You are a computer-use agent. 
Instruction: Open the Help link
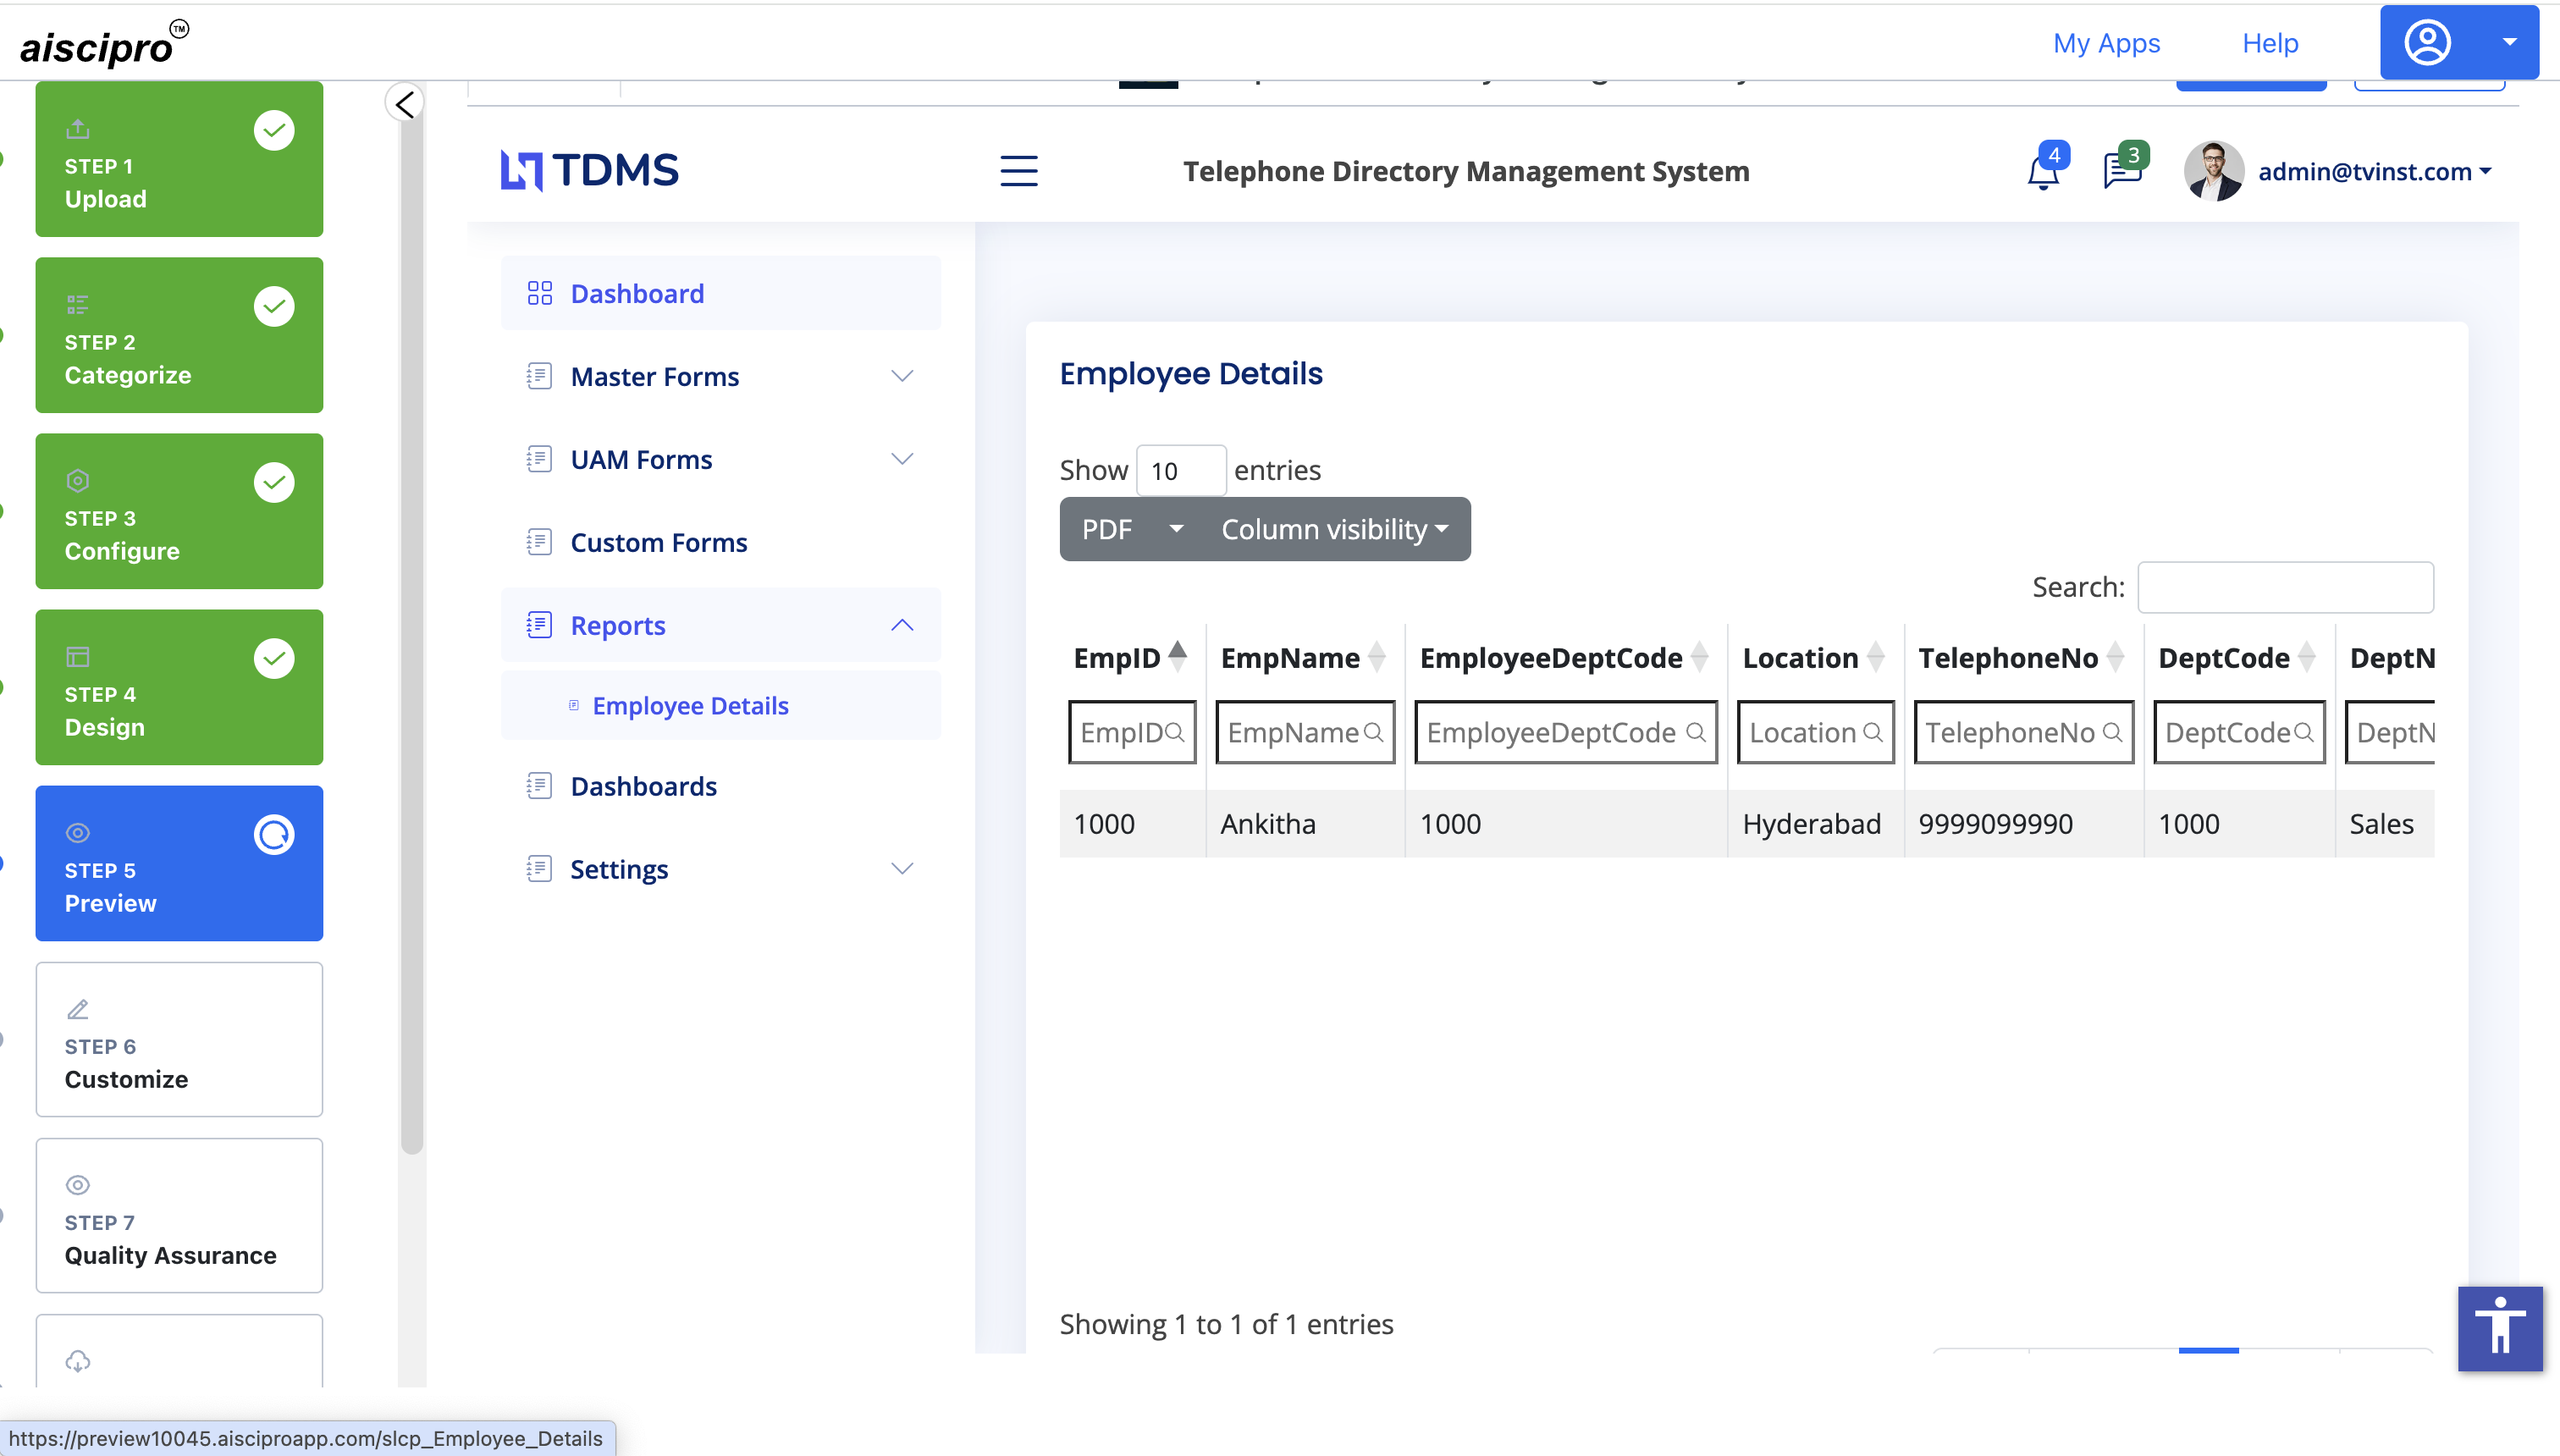pos(2269,43)
